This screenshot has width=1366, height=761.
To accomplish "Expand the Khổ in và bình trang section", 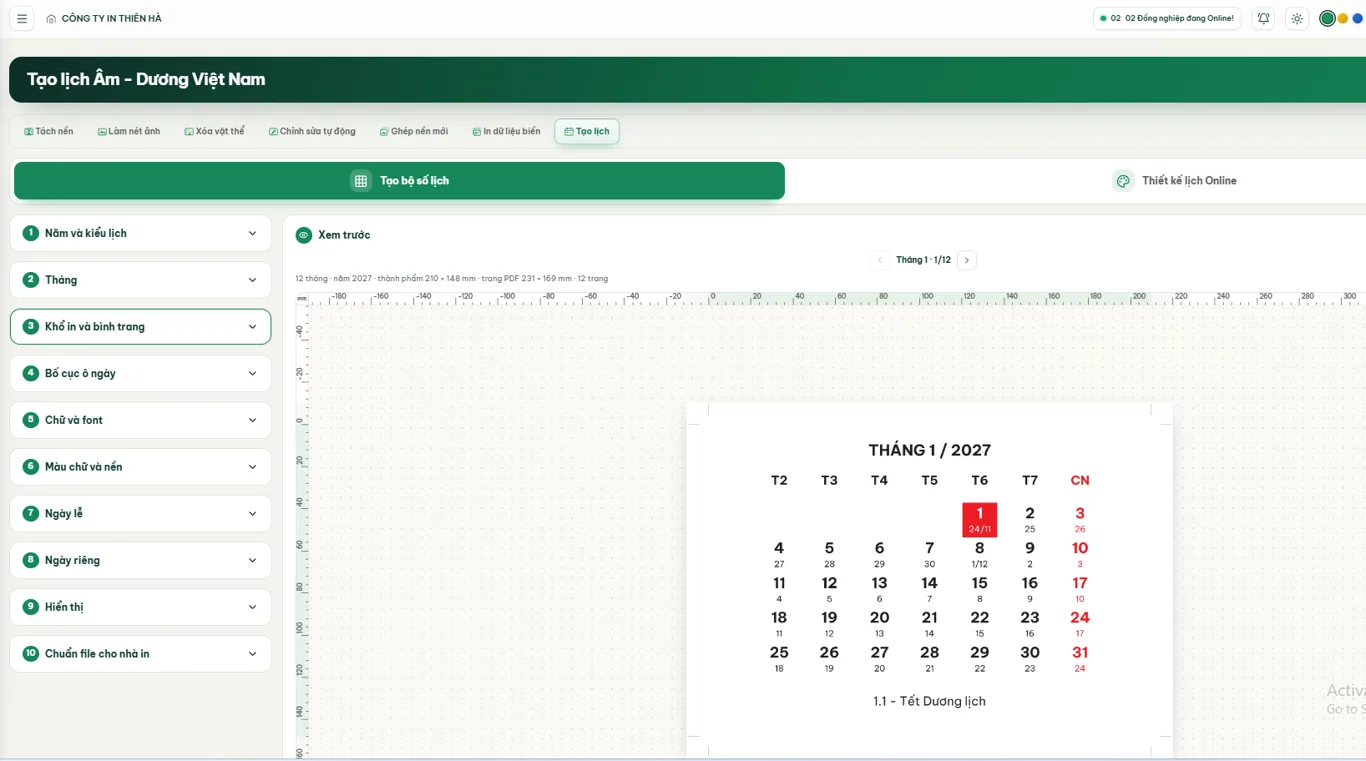I will [141, 327].
